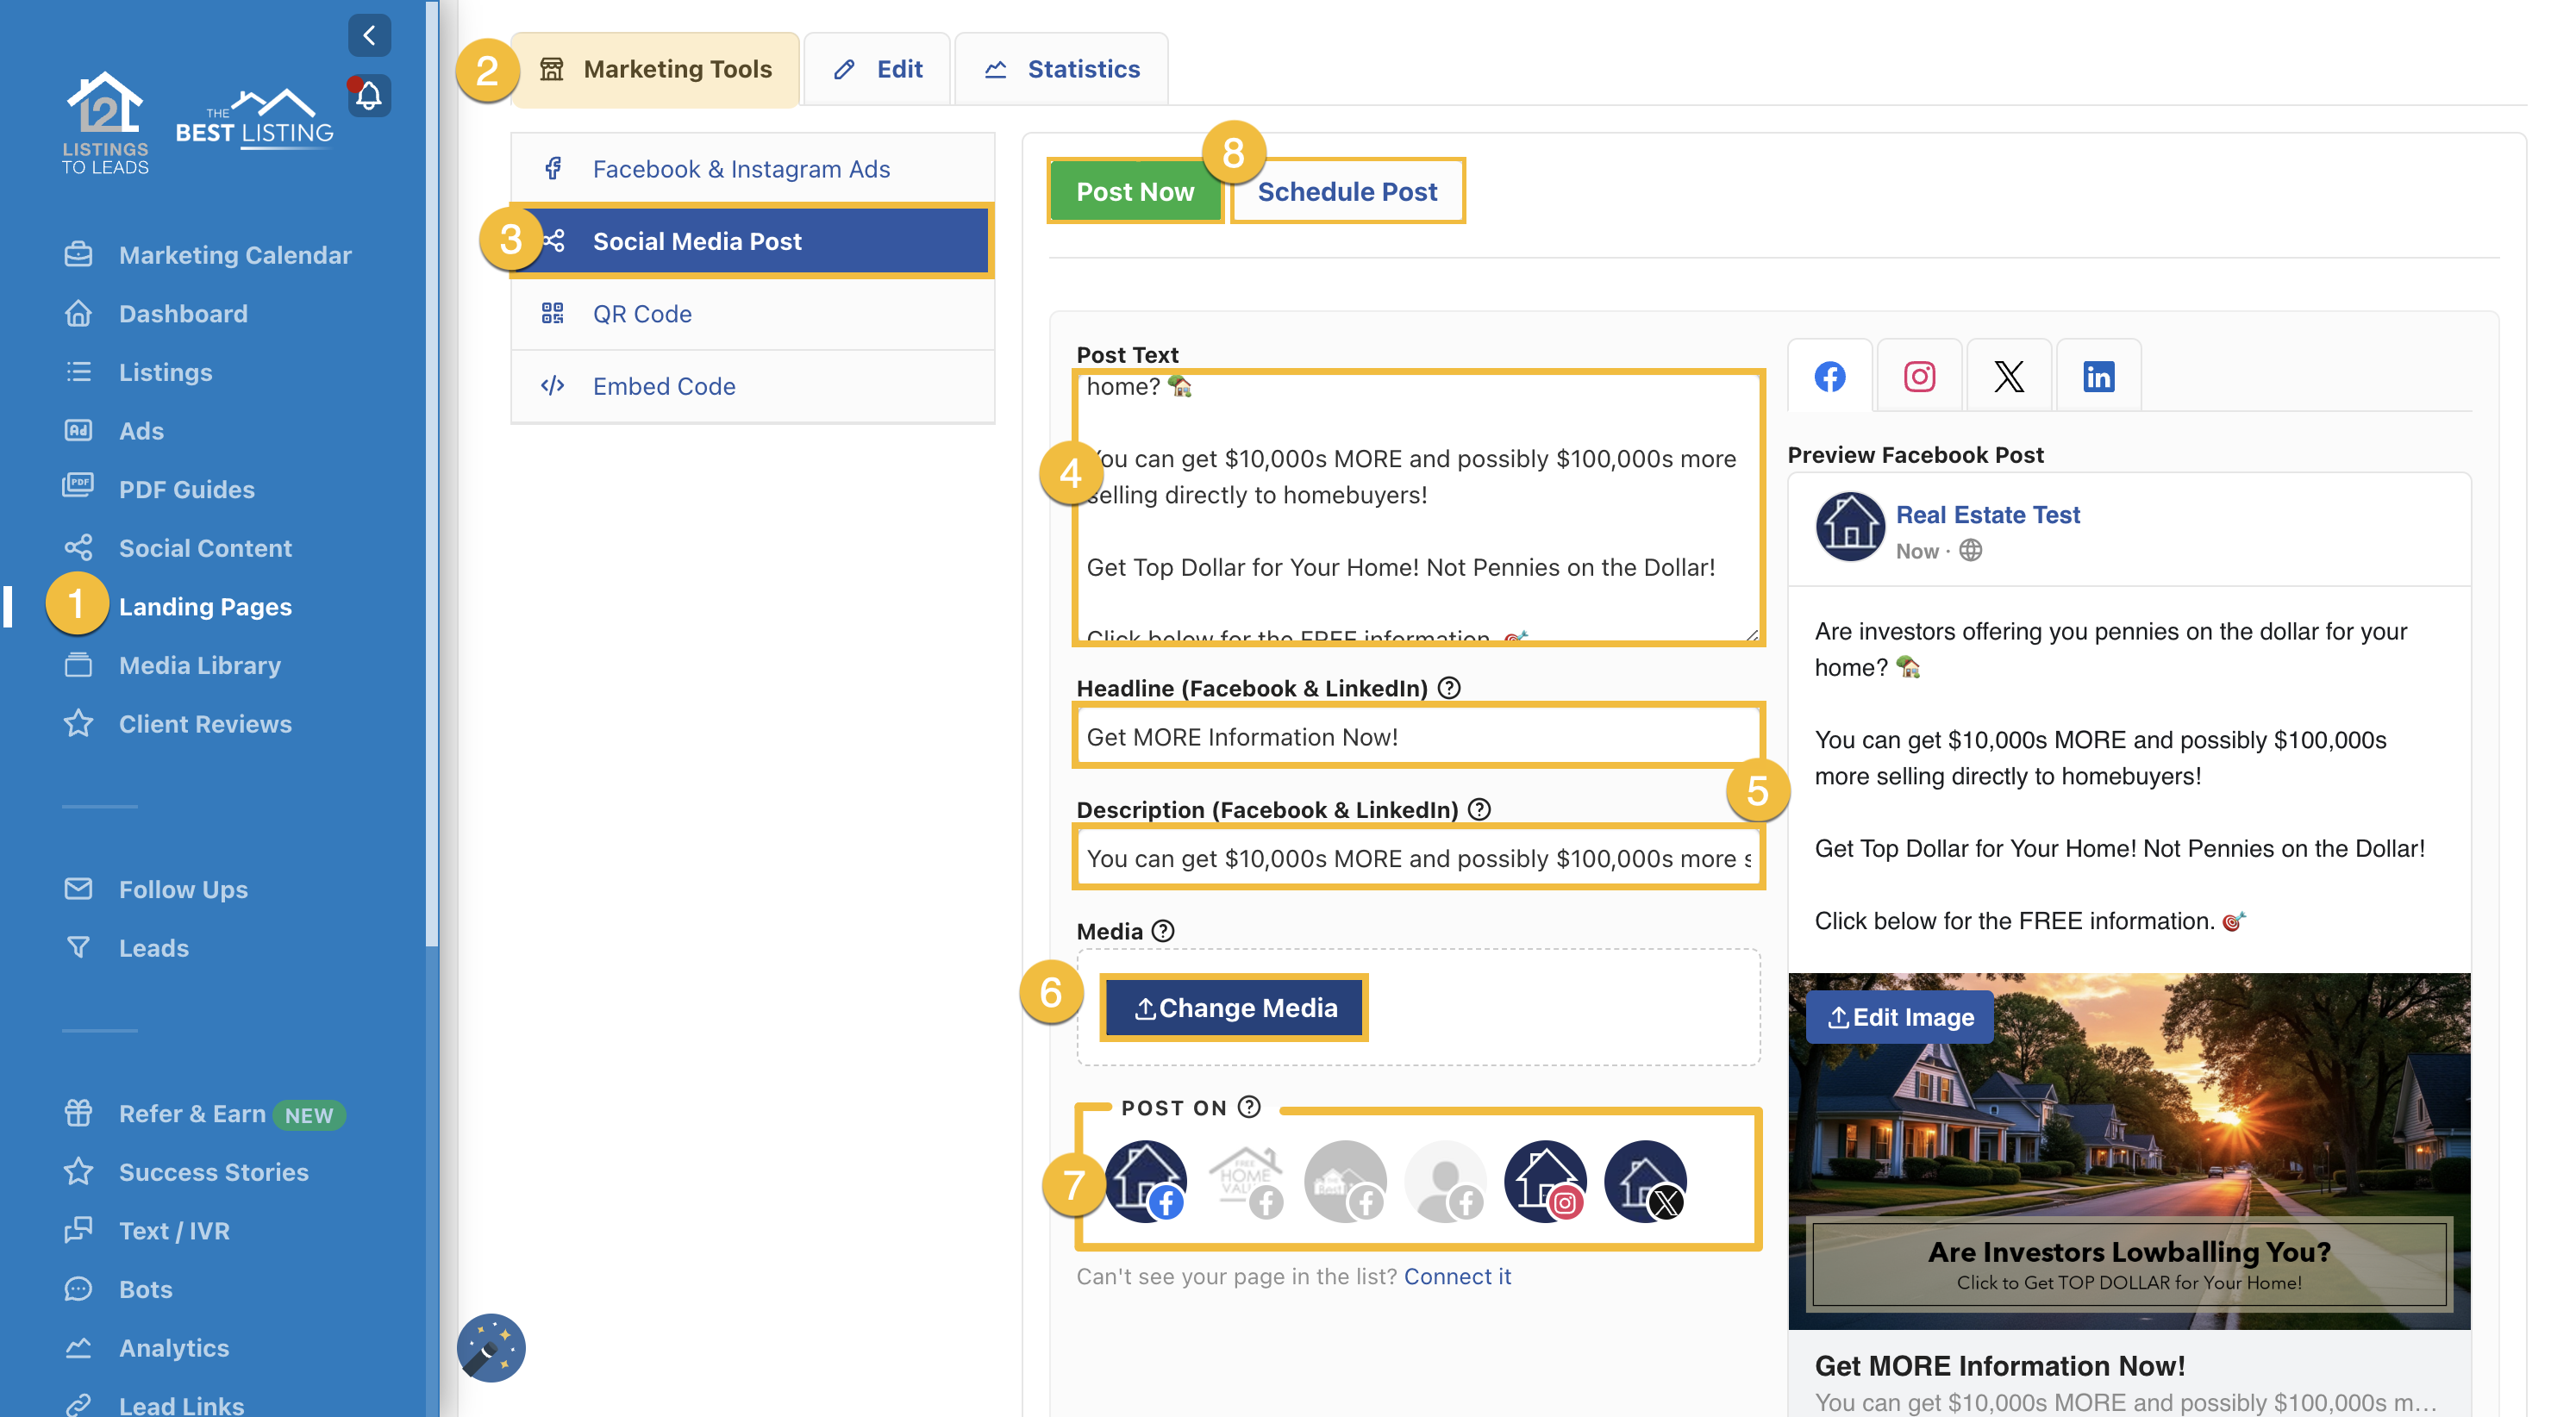
Task: Select QR Code in marketing tools list
Action: tap(642, 314)
